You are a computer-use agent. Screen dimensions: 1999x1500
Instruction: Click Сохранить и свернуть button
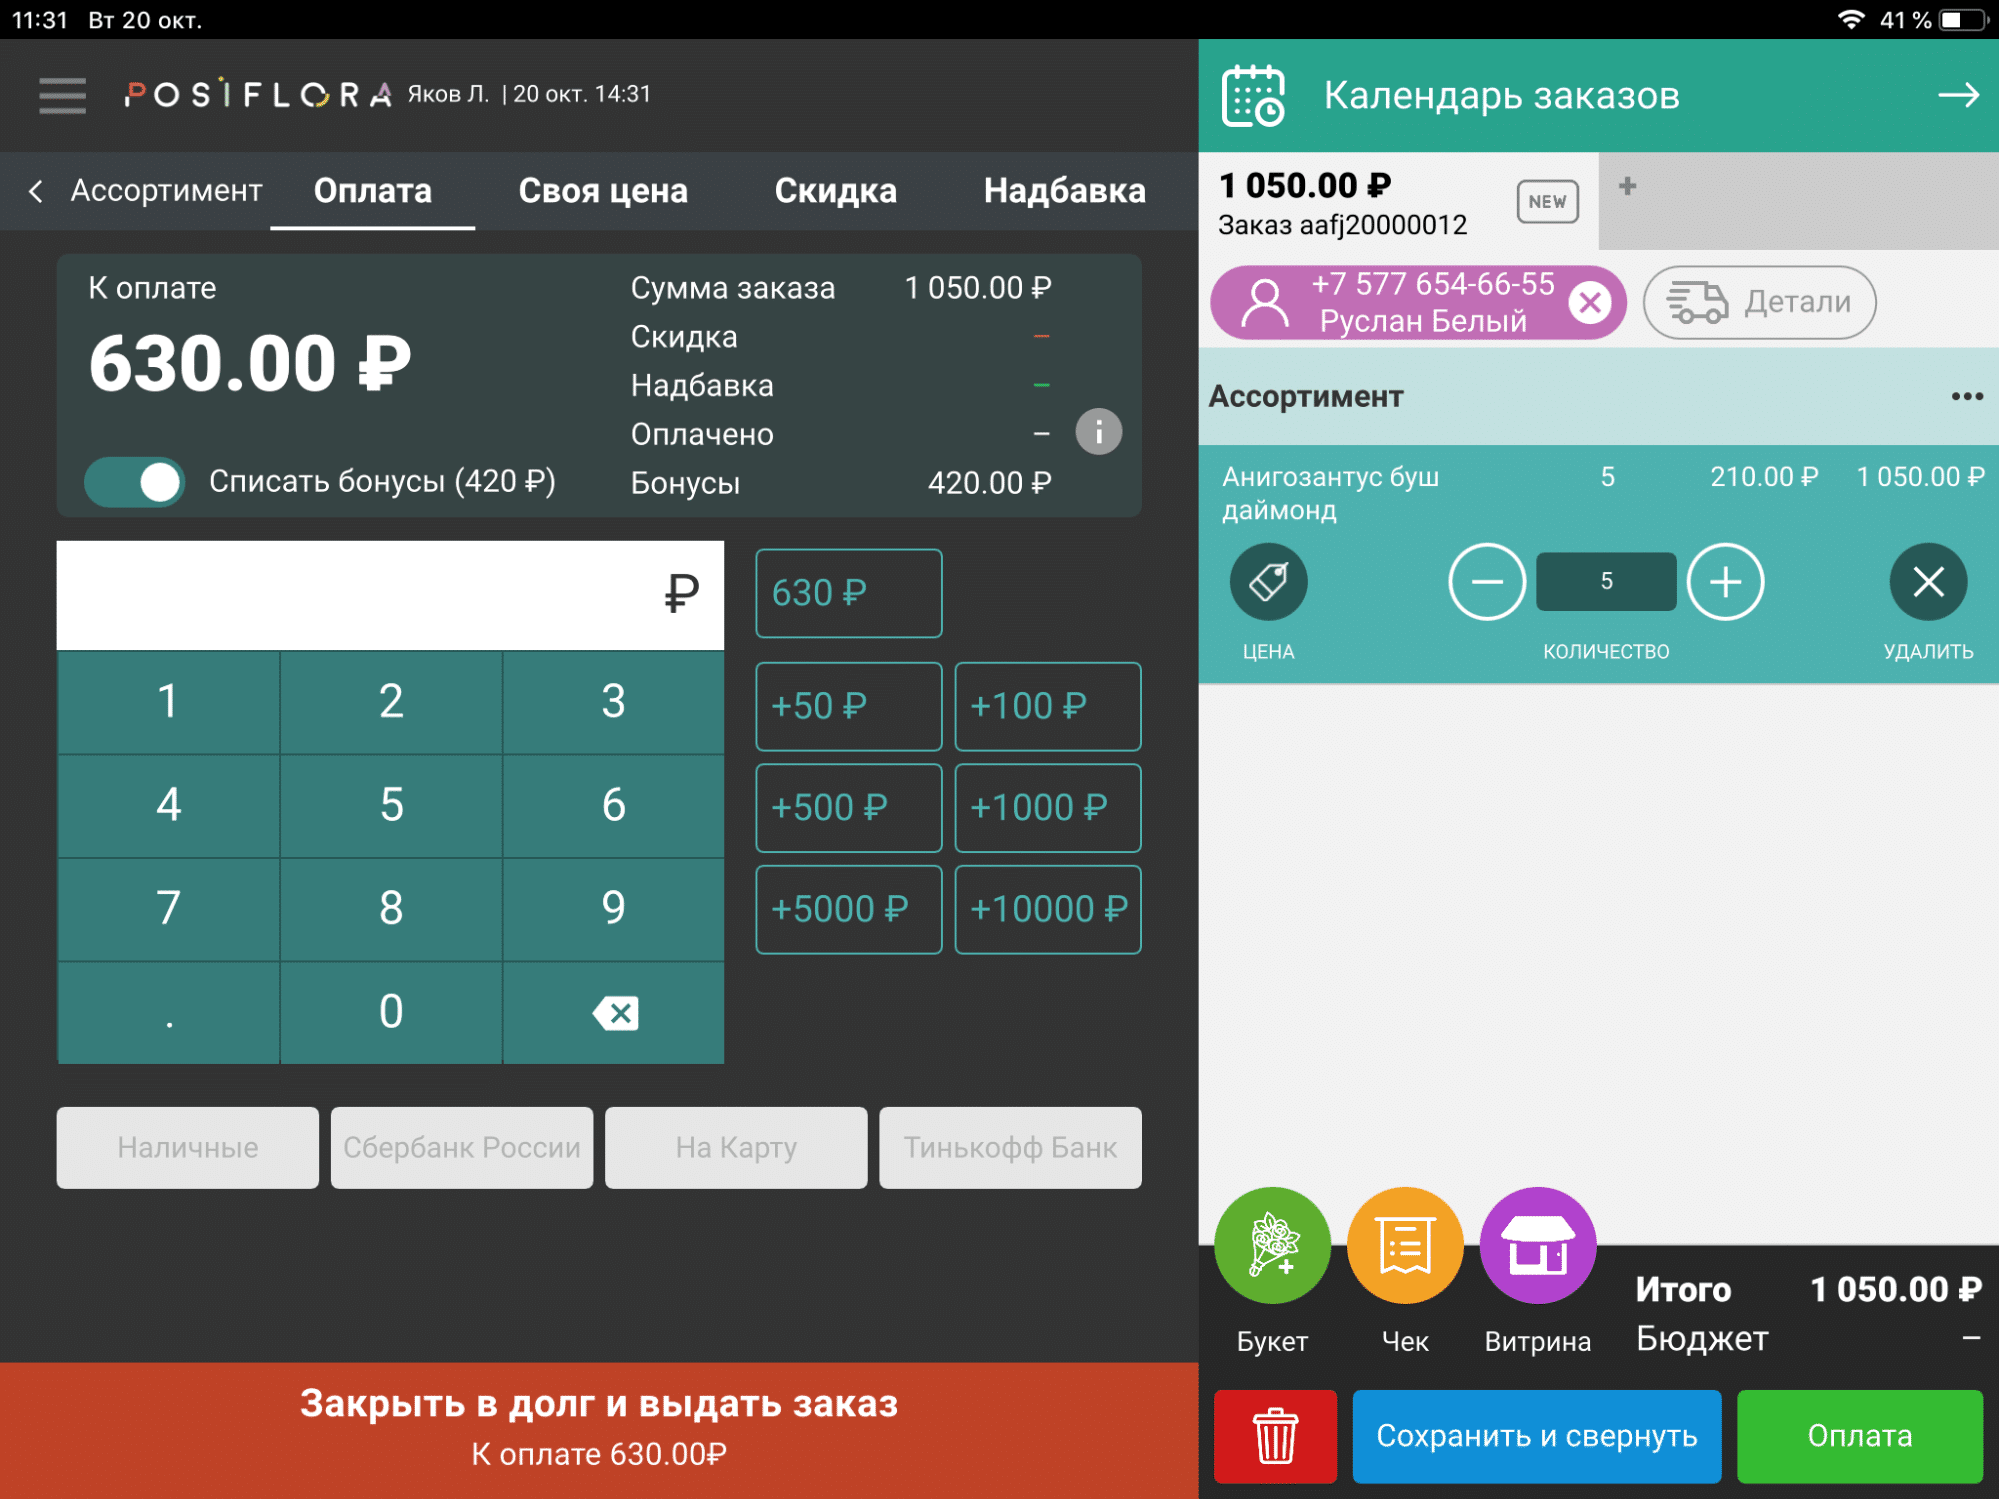[1537, 1436]
